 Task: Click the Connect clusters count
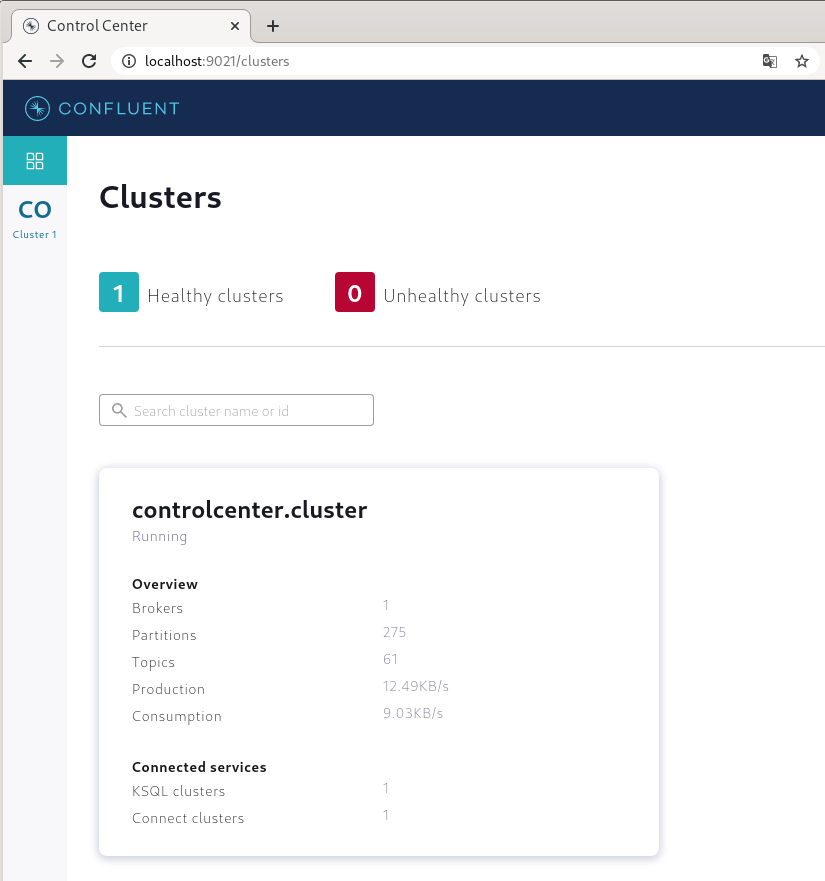(386, 815)
